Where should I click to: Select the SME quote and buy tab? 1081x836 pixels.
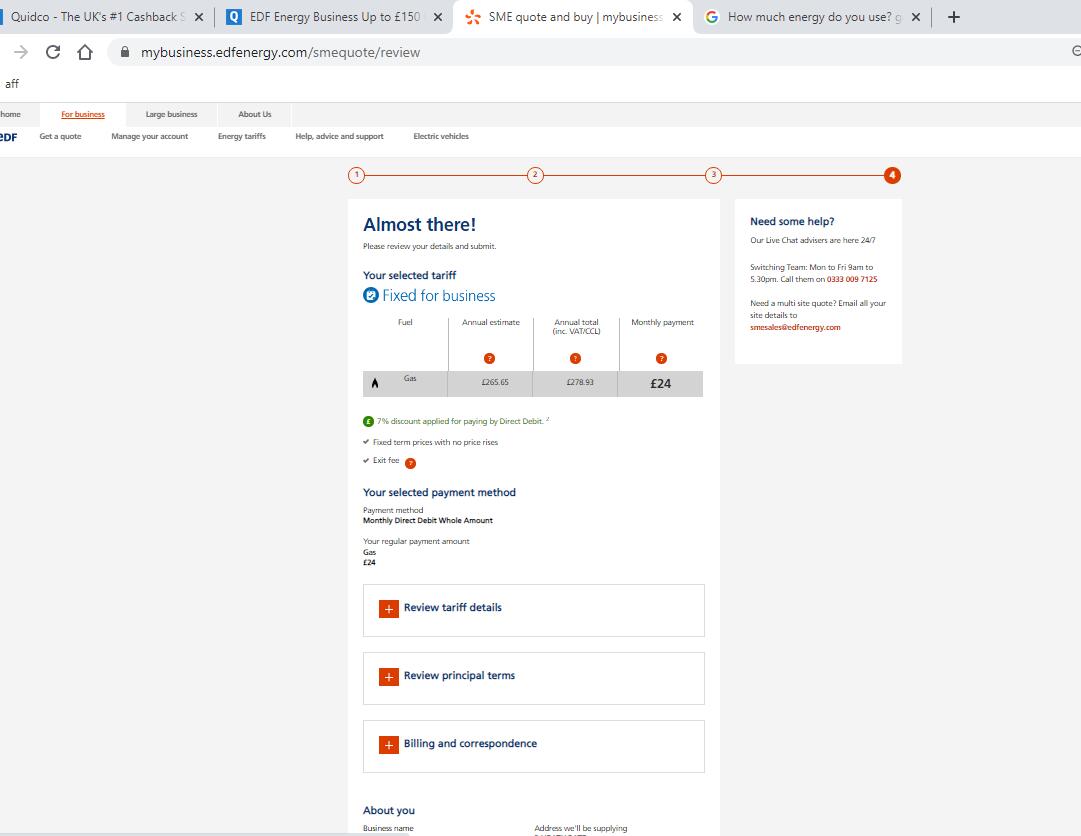coord(574,17)
